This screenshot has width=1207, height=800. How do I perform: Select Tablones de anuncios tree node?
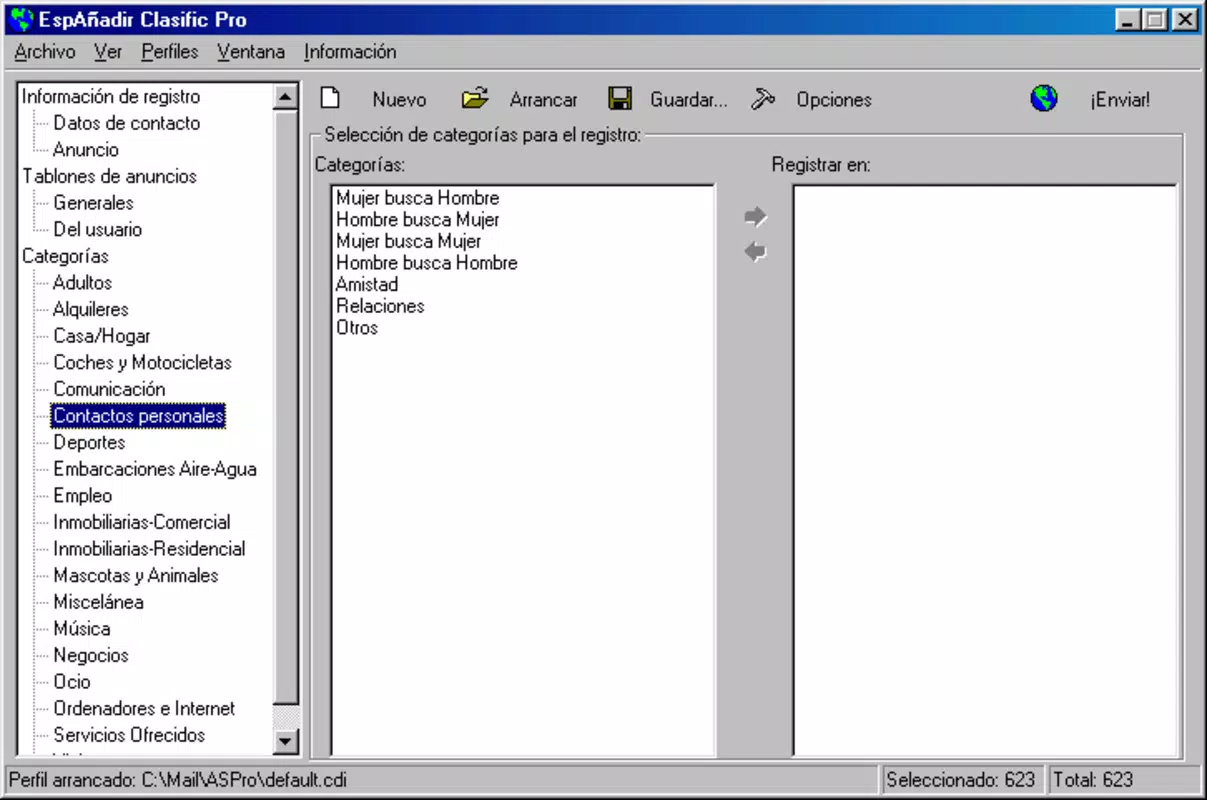click(x=110, y=176)
